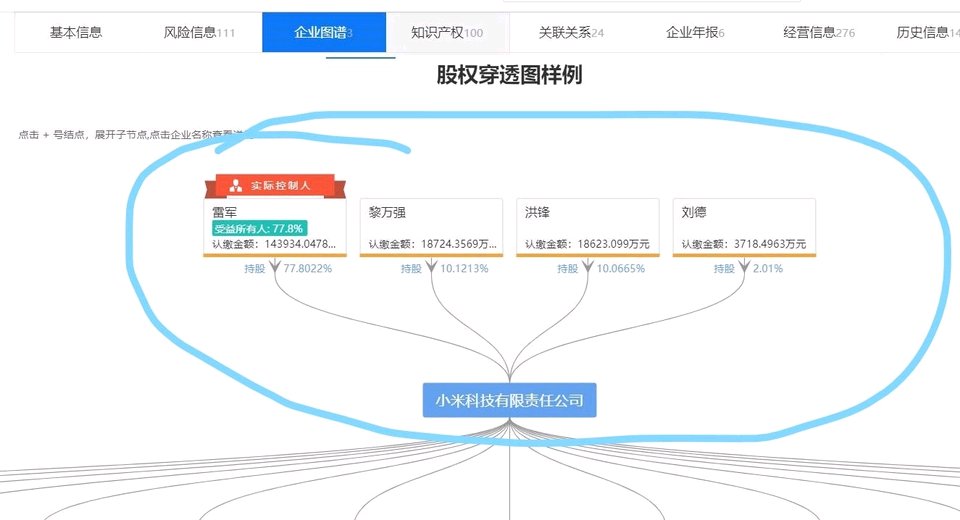Click the 受益所有人: 77.8% badge
This screenshot has height=520, width=960.
(260, 228)
